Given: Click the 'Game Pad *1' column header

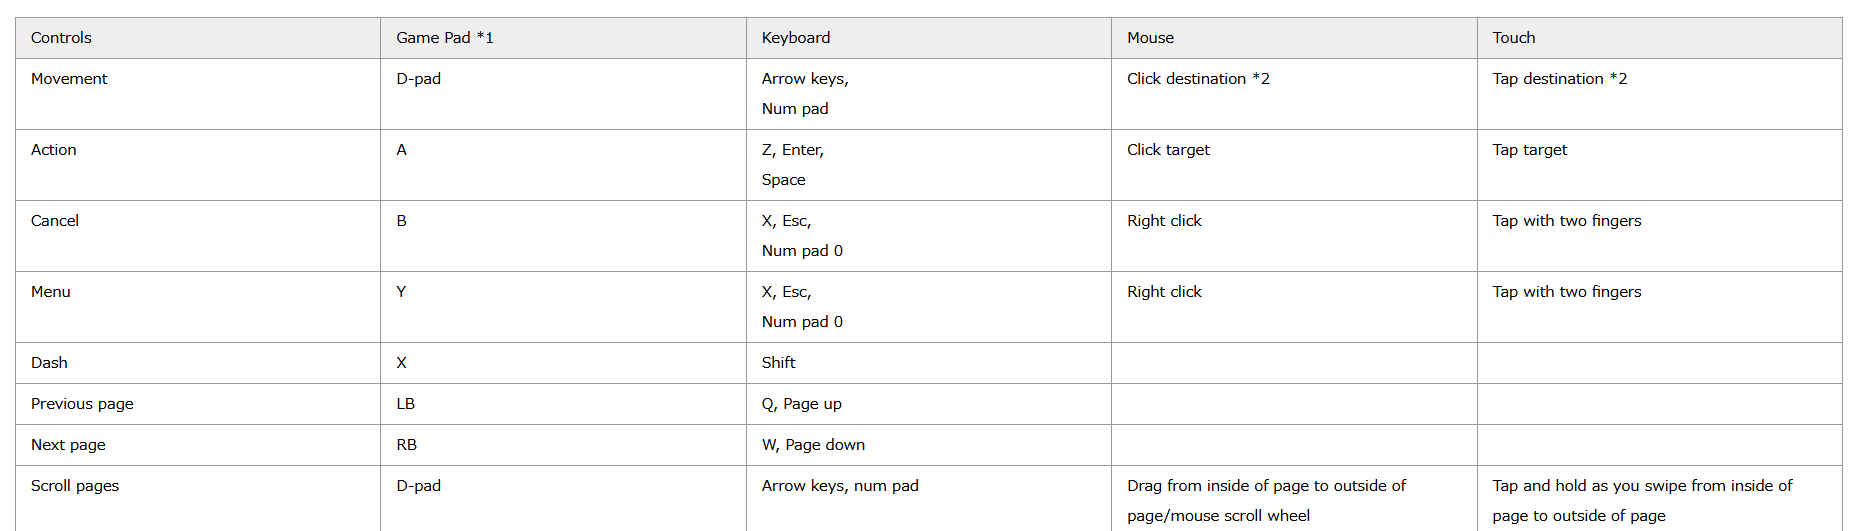Looking at the screenshot, I should 445,38.
